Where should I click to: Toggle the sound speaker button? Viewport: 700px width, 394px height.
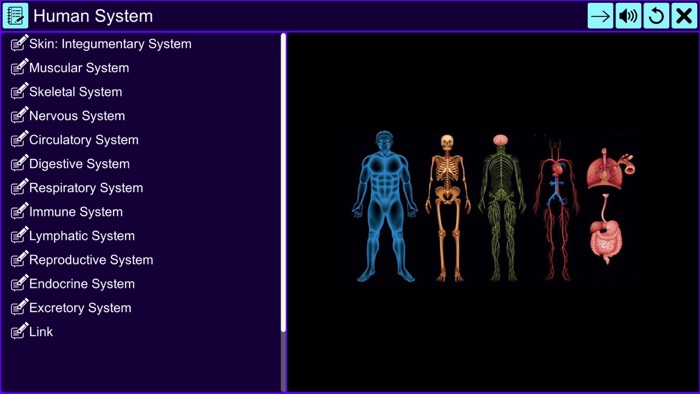tap(628, 16)
